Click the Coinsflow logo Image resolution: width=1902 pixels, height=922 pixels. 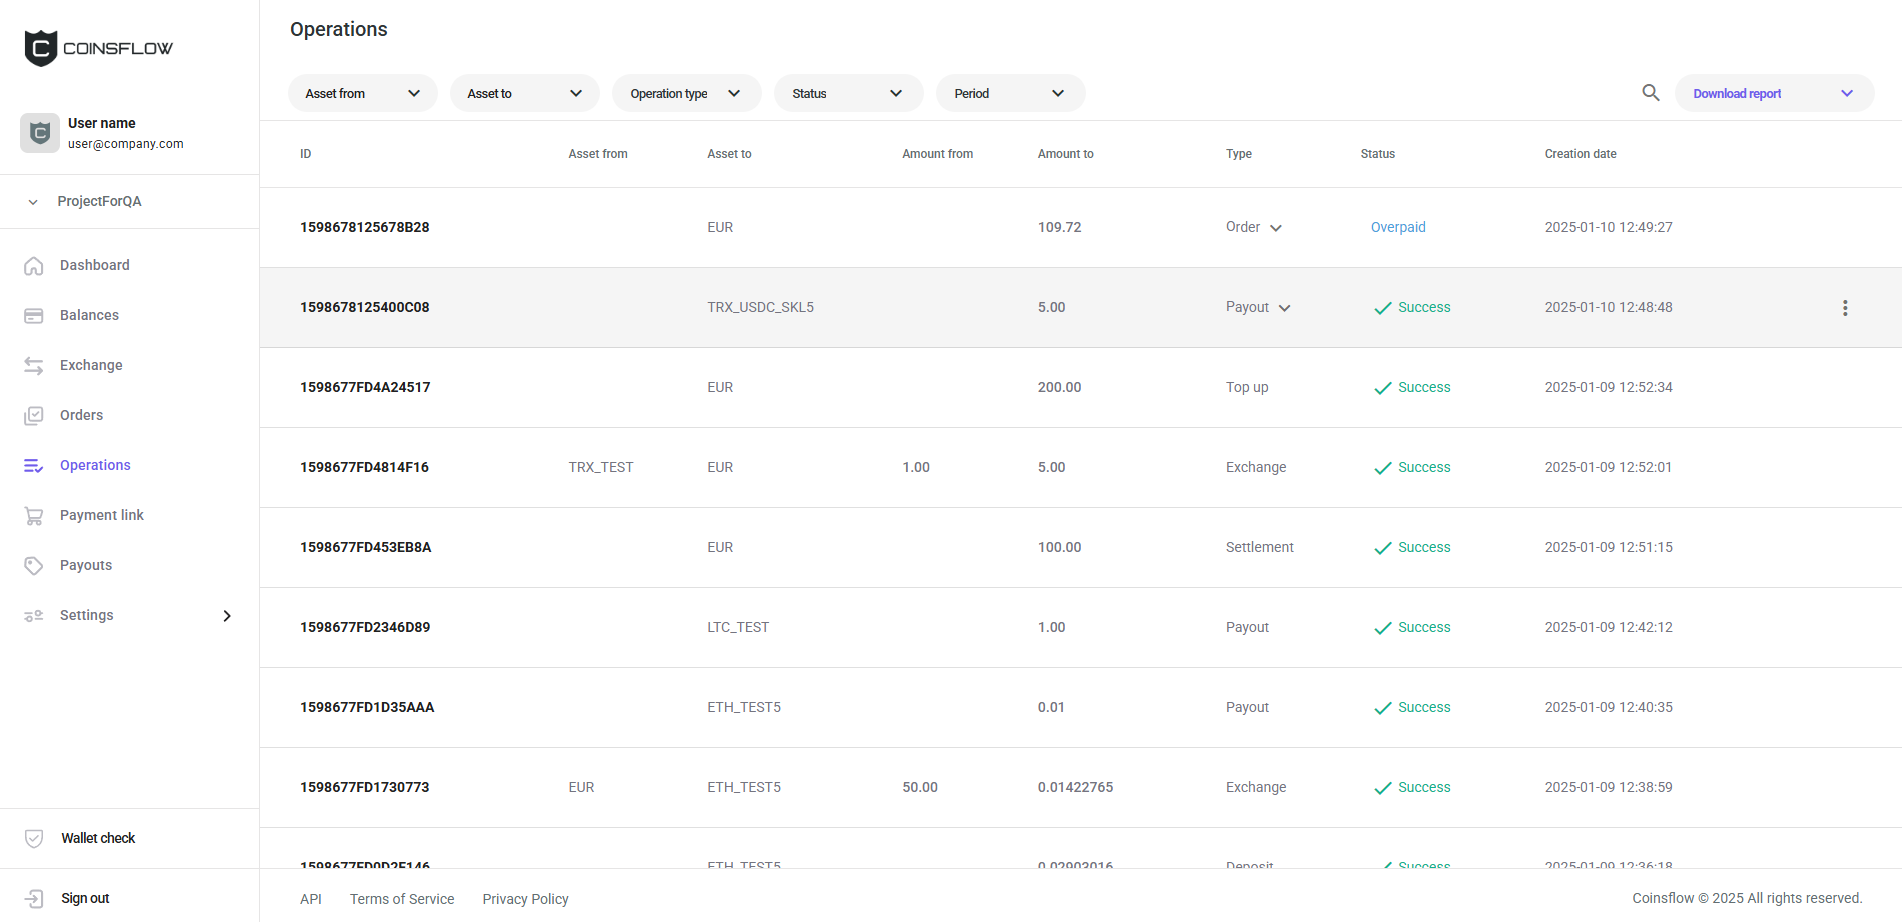coord(98,48)
